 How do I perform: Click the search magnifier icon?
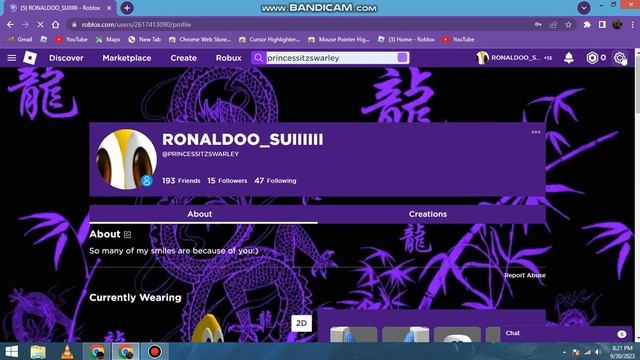(258, 58)
